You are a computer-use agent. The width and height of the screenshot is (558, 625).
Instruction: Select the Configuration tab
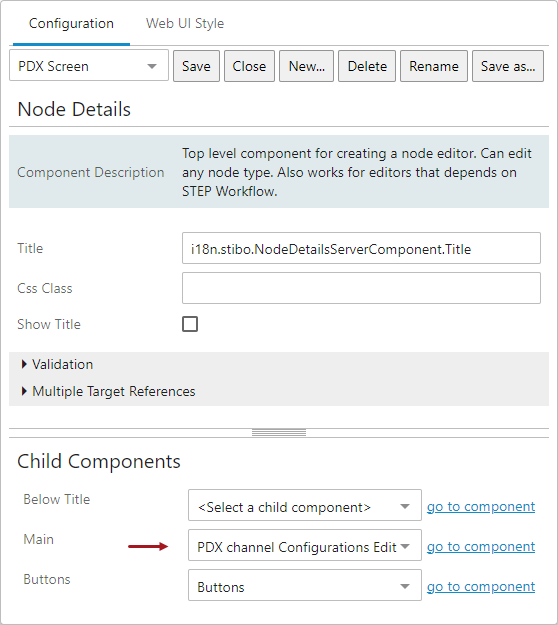click(71, 24)
